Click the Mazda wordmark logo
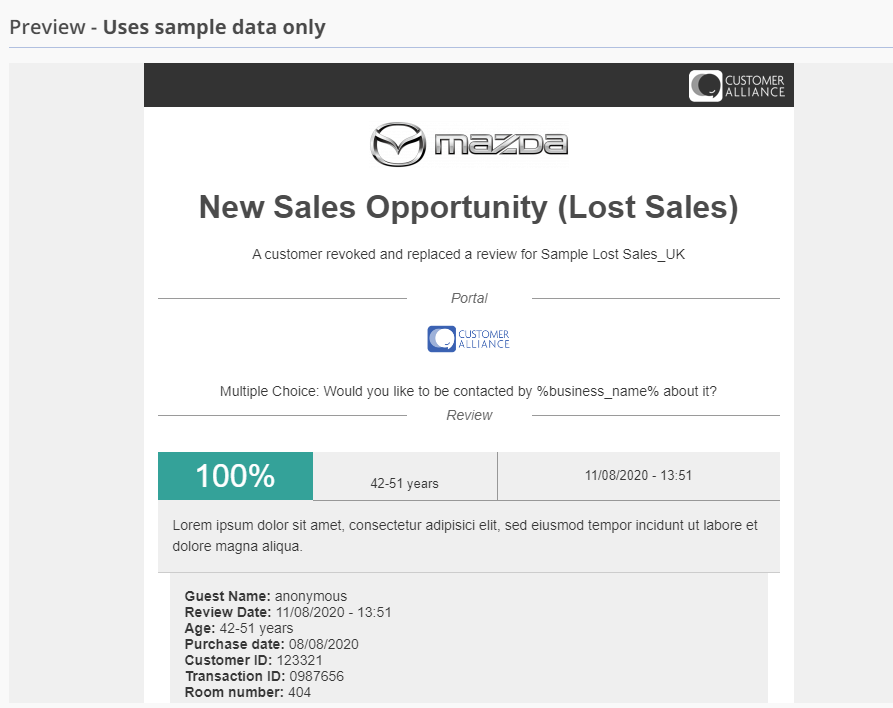Viewport: 893px width, 708px height. click(x=501, y=144)
